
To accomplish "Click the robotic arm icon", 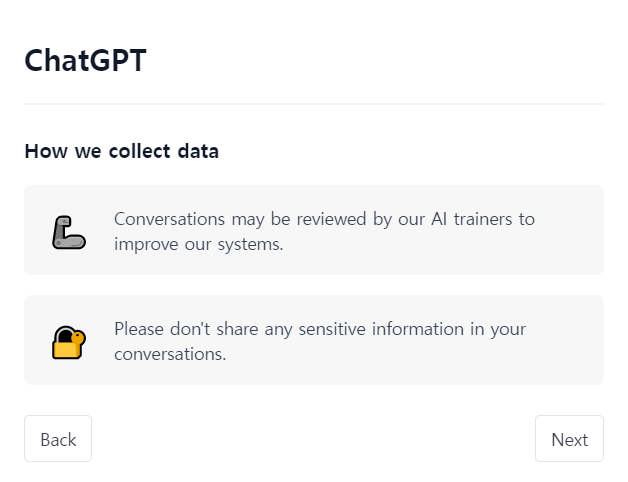I will coord(69,232).
